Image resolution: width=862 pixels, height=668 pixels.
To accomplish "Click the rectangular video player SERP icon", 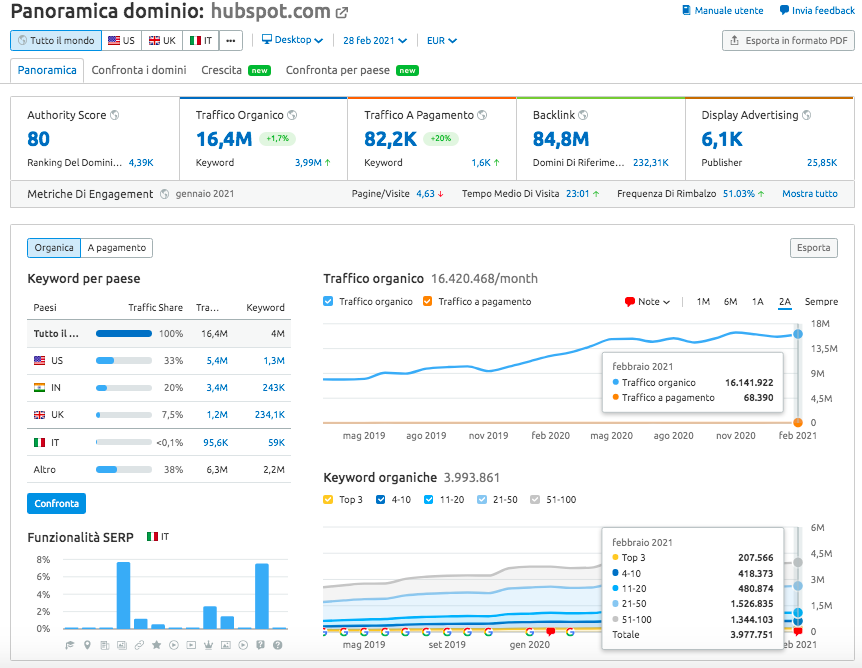I will coord(191,645).
